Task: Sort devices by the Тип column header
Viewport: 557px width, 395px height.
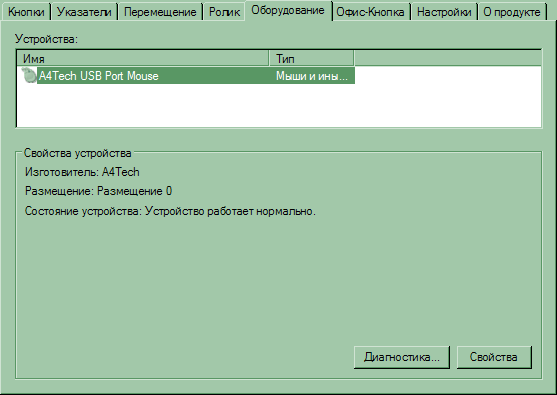Action: [312, 58]
